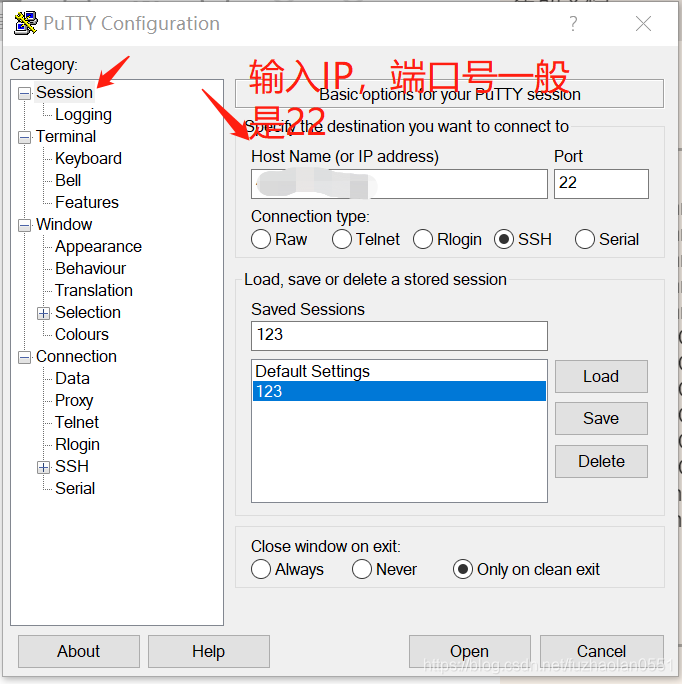Select the SSH connection type radio
Viewport: 682px width, 684px height.
click(504, 239)
